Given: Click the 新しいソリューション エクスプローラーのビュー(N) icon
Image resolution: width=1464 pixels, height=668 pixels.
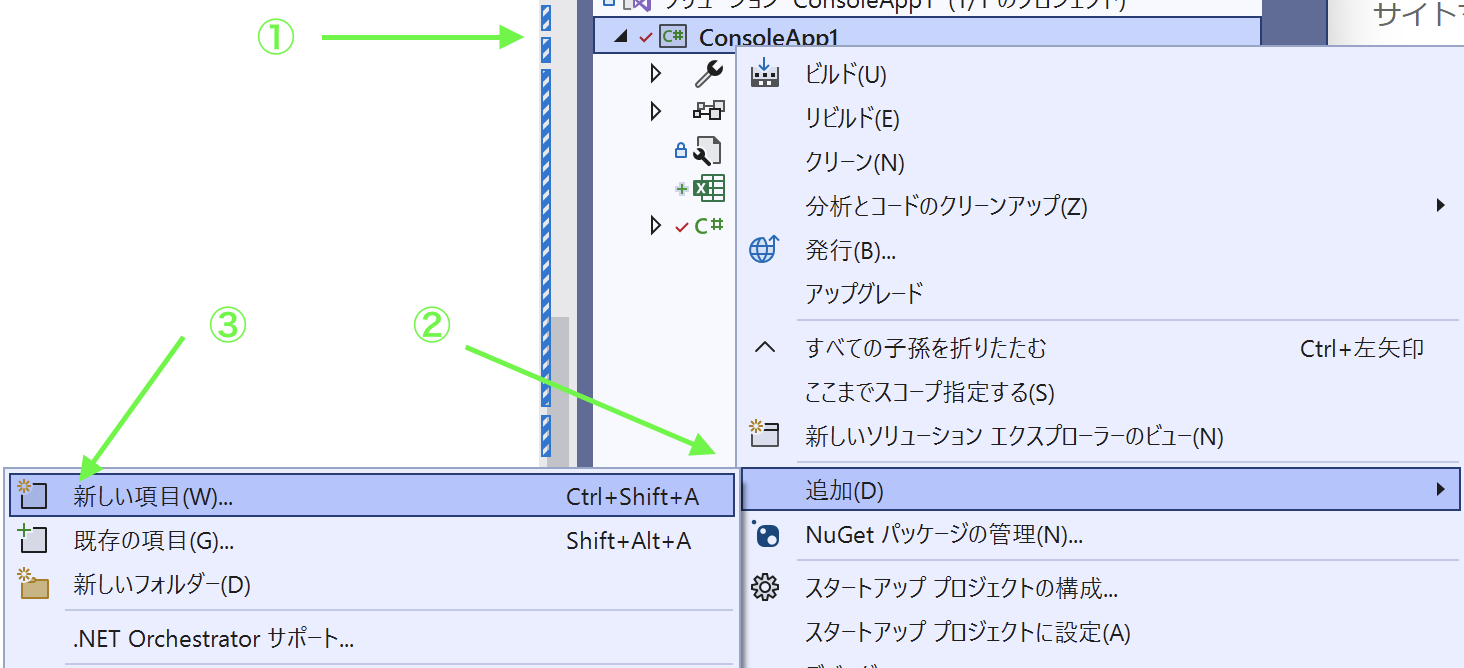Looking at the screenshot, I should [764, 433].
